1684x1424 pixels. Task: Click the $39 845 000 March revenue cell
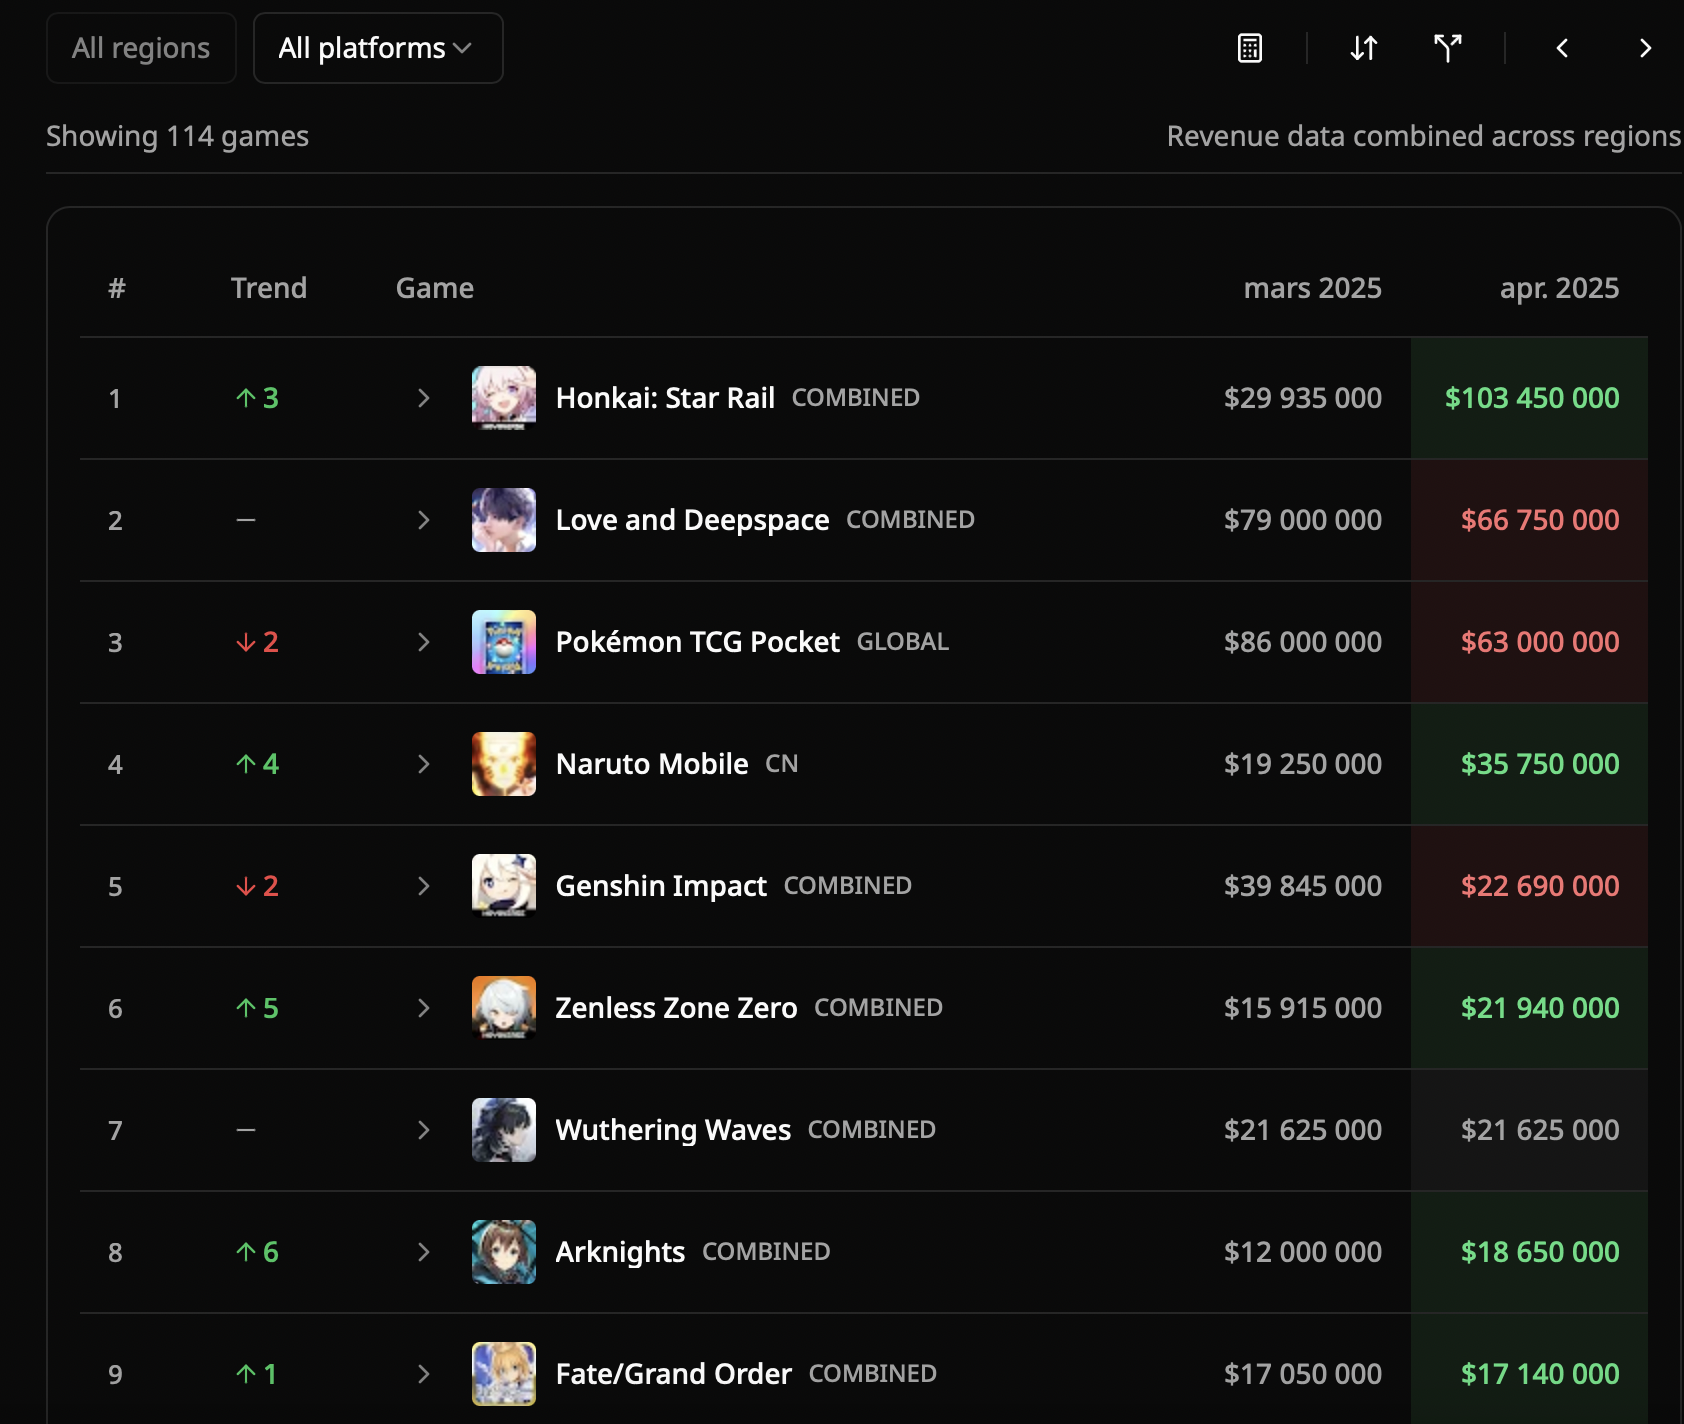click(x=1303, y=886)
